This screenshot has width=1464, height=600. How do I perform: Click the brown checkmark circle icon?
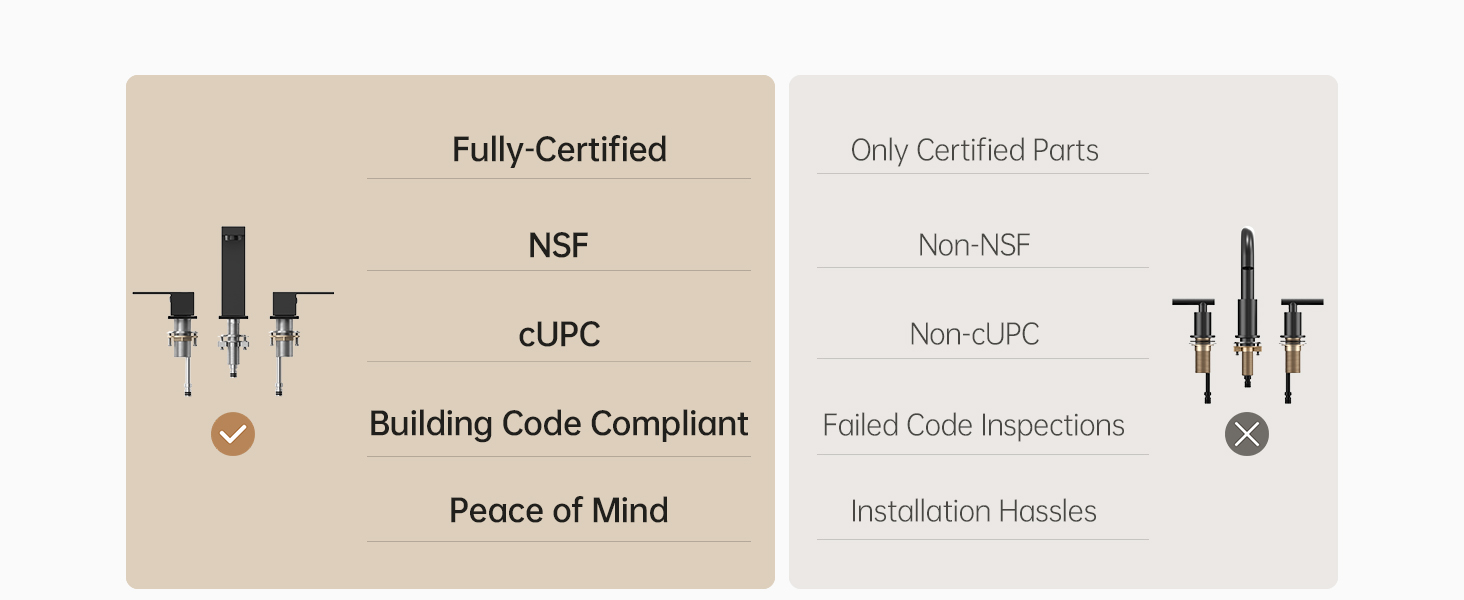click(x=233, y=434)
